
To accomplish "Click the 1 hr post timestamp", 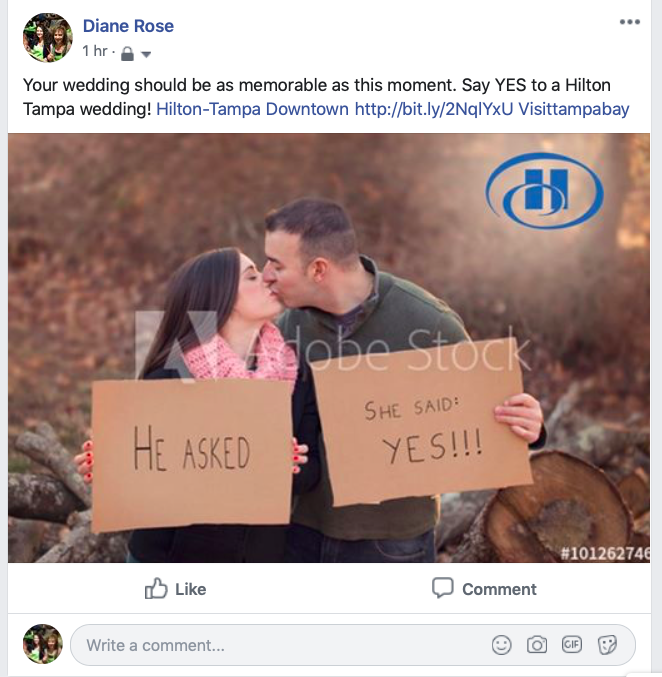I will click(x=95, y=51).
